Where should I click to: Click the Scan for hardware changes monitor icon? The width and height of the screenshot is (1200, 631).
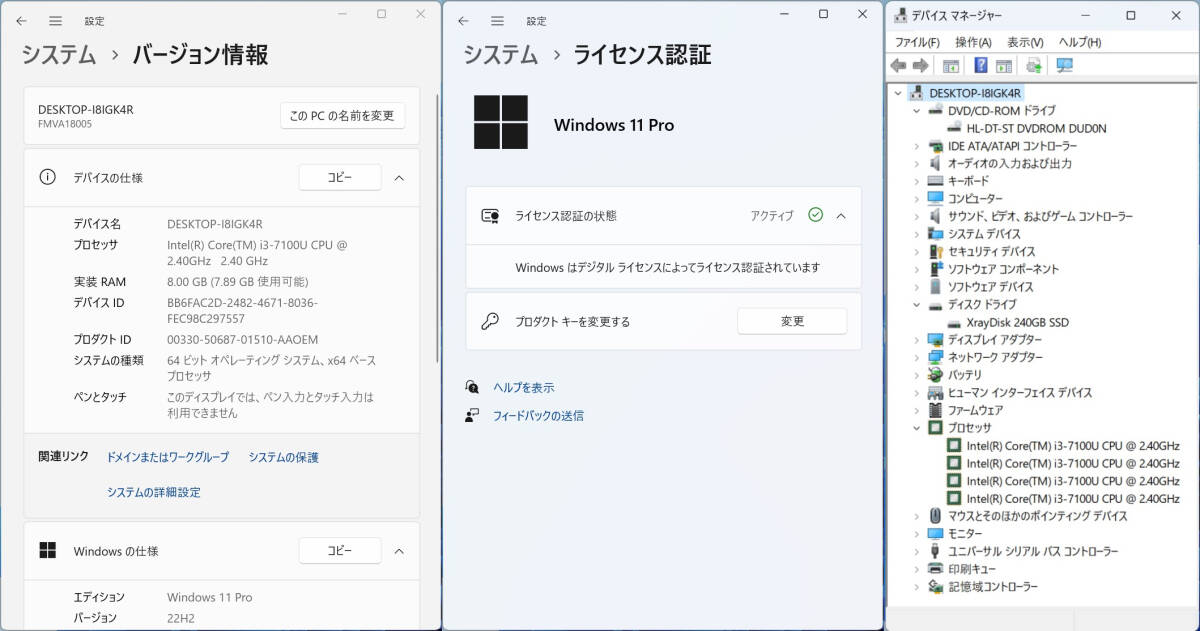coord(1064,66)
